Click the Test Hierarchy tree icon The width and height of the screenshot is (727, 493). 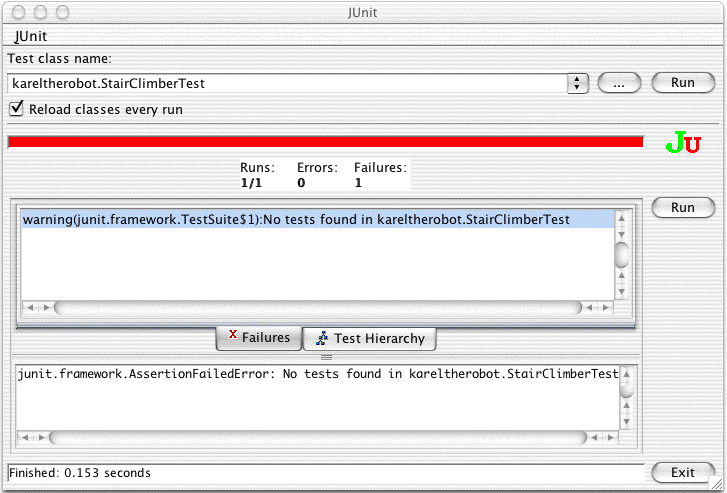pos(322,339)
